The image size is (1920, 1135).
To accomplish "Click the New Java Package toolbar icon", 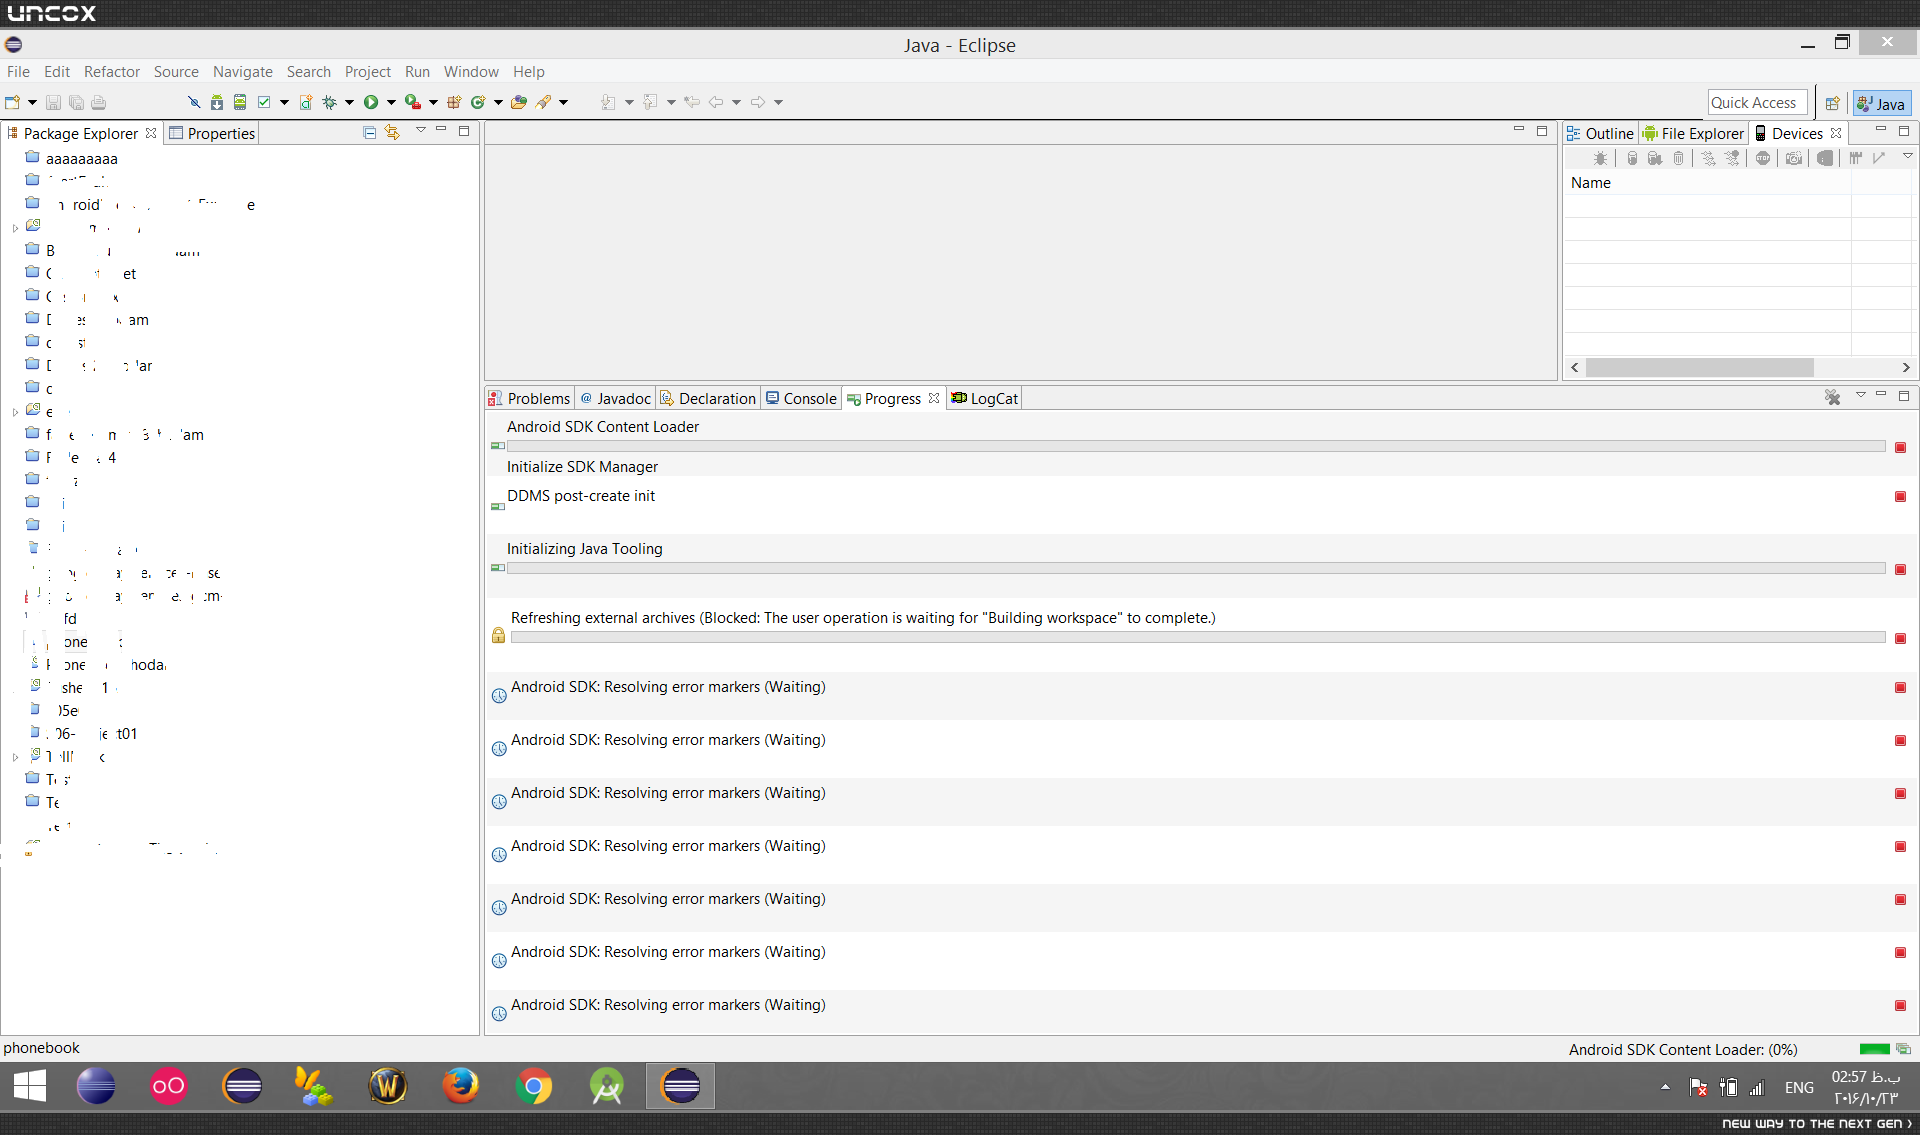I will 454,102.
